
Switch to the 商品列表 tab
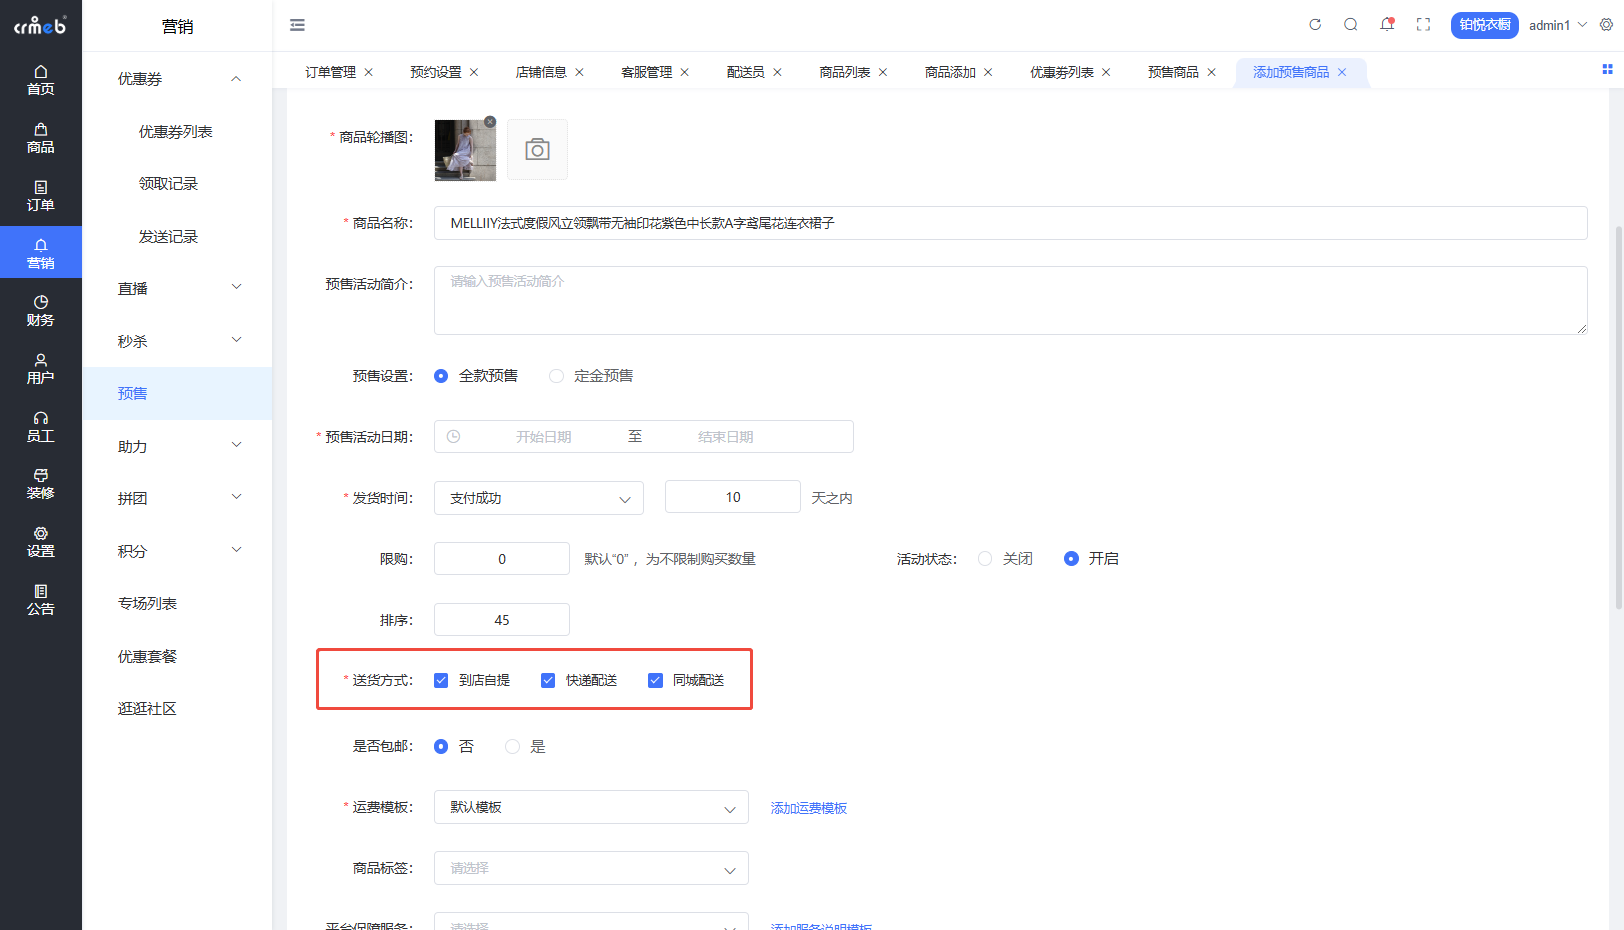coord(845,72)
